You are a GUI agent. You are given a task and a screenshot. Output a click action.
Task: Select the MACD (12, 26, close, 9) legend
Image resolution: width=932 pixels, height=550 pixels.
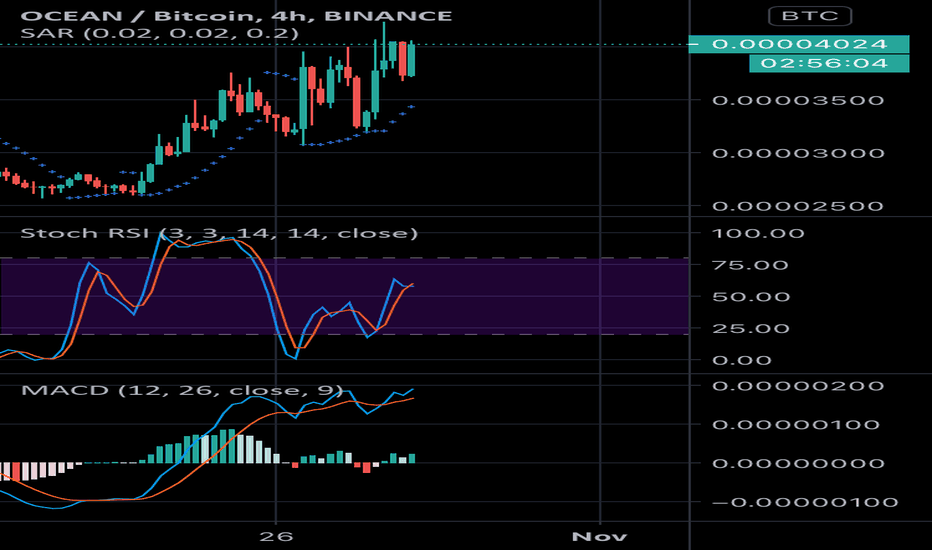click(182, 391)
